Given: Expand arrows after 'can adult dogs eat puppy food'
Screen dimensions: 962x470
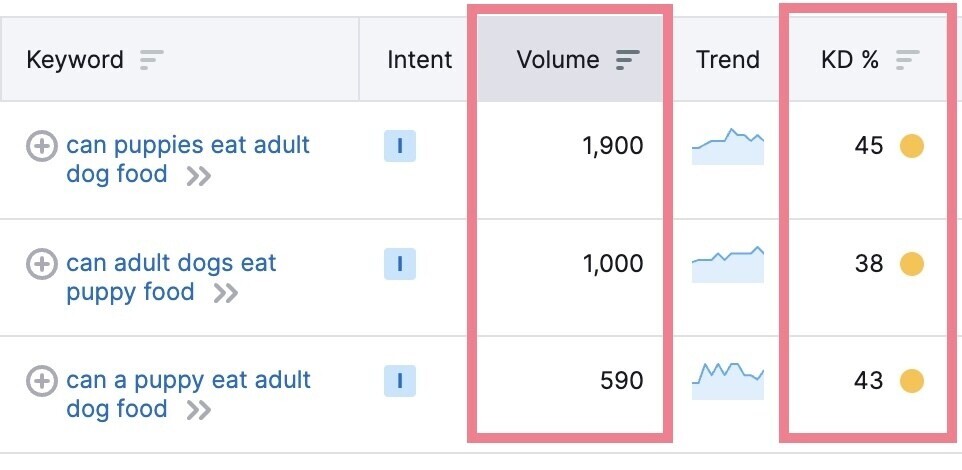Looking at the screenshot, I should point(226,294).
